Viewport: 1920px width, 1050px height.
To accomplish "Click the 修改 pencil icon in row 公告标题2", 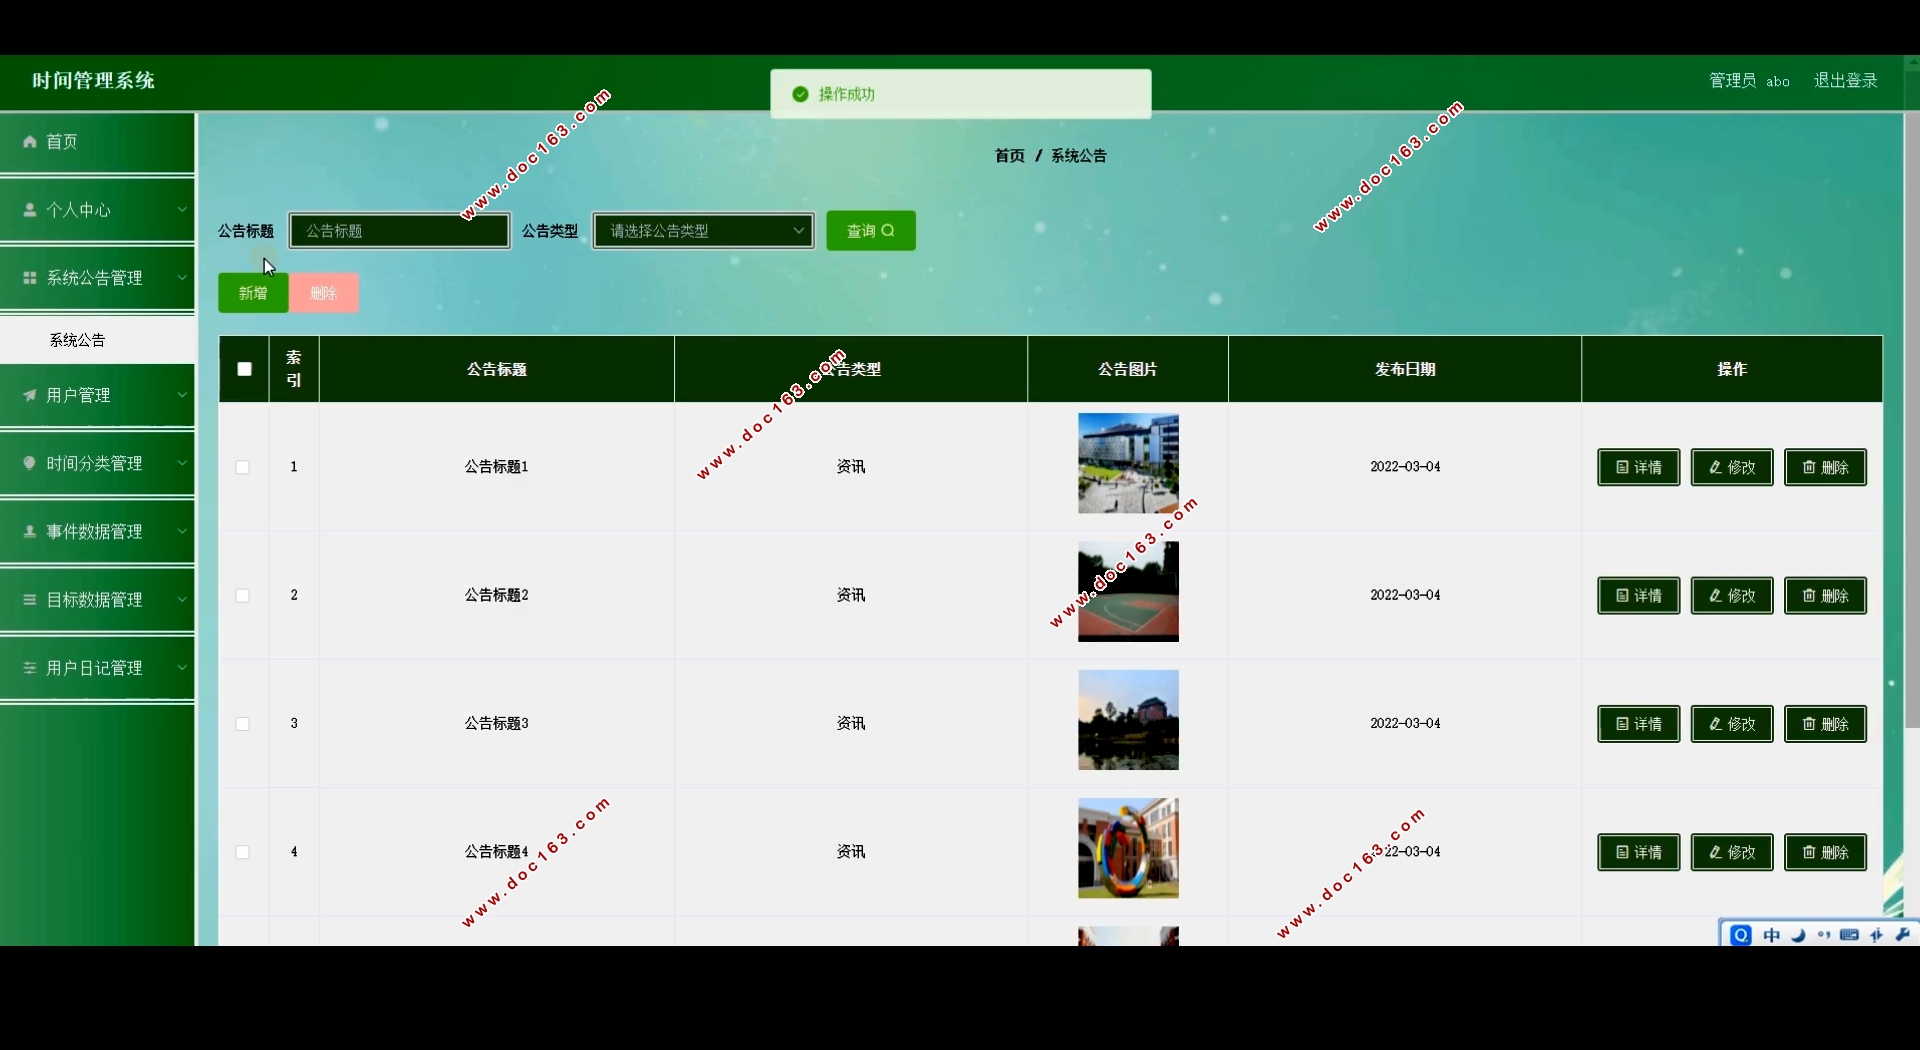I will point(1715,596).
